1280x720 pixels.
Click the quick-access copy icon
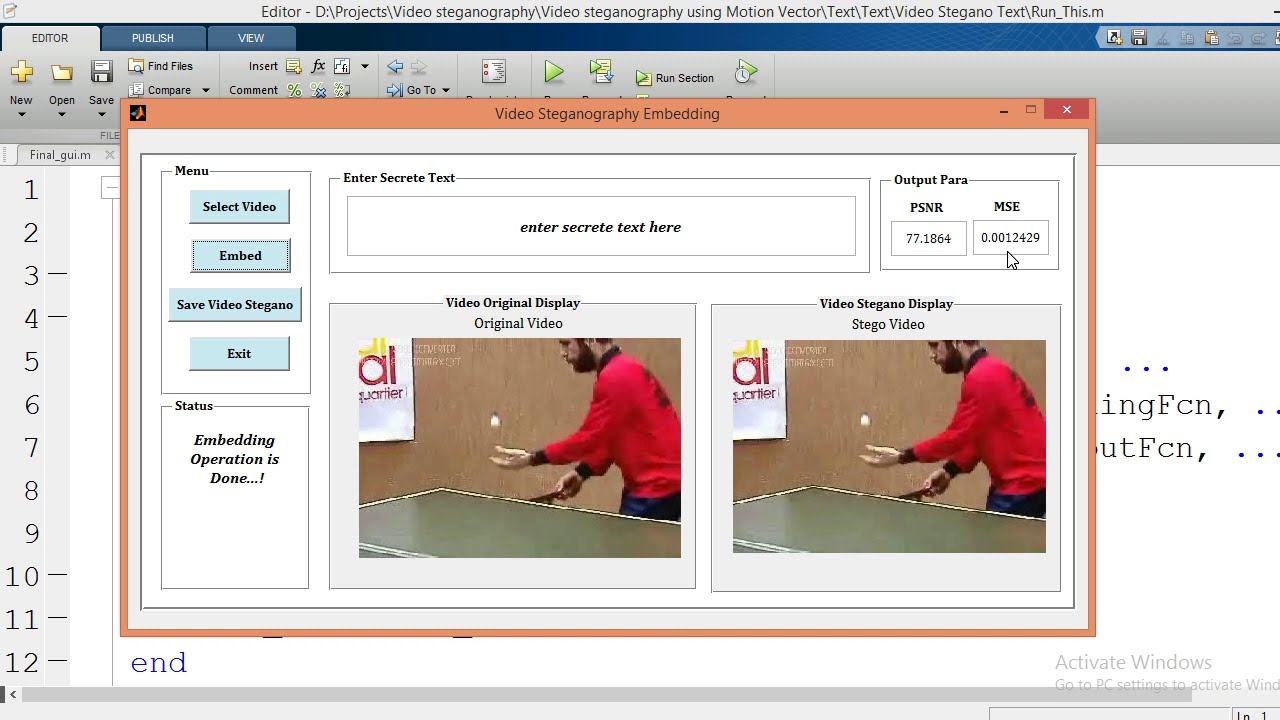pyautogui.click(x=1187, y=38)
